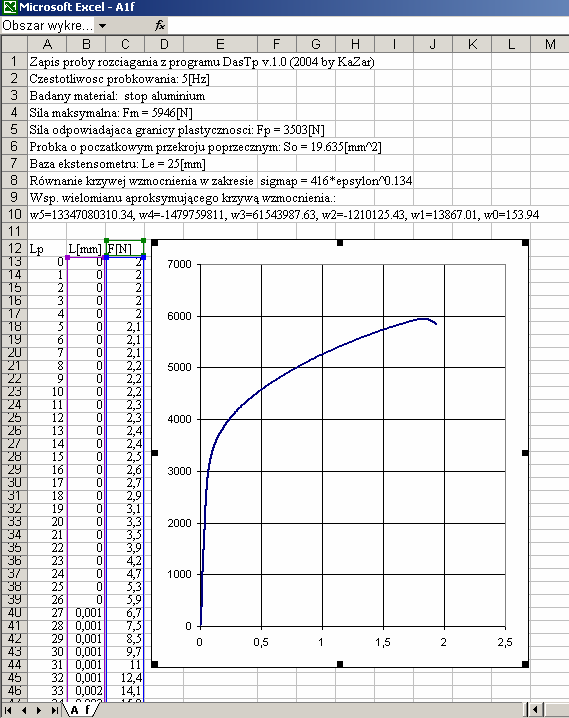569x718 pixels.
Task: Click chart top-center resize handle
Action: tap(340, 243)
